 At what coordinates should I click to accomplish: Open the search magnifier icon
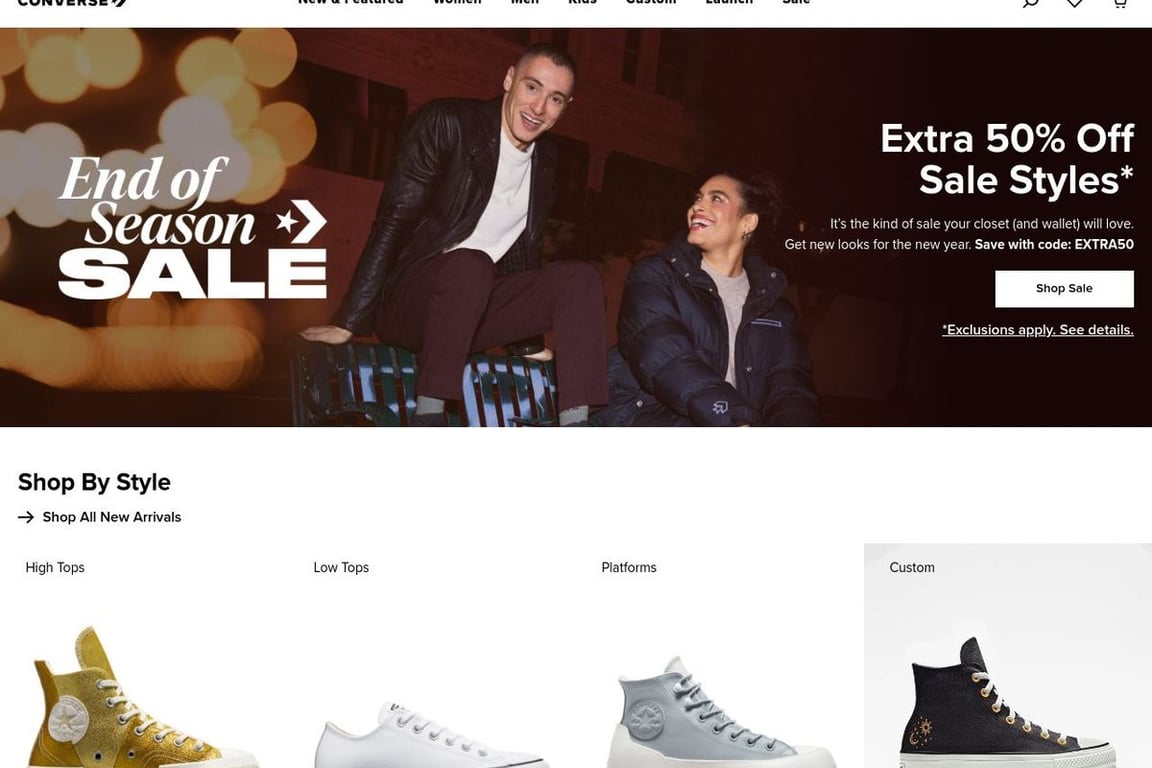click(1031, 3)
